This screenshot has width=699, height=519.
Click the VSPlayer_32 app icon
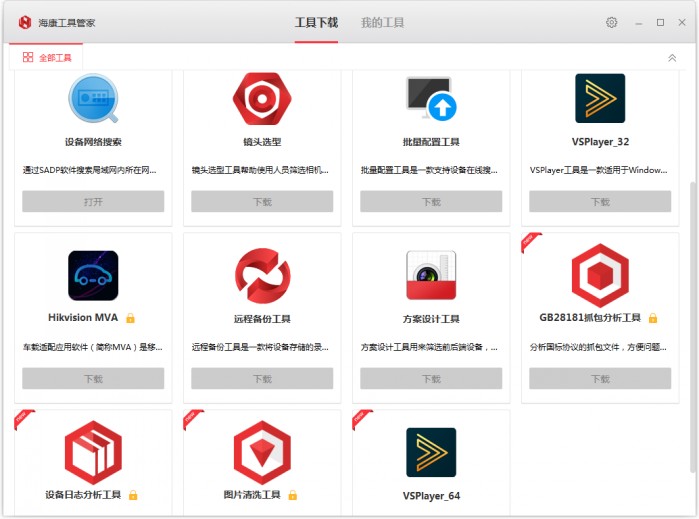click(600, 99)
